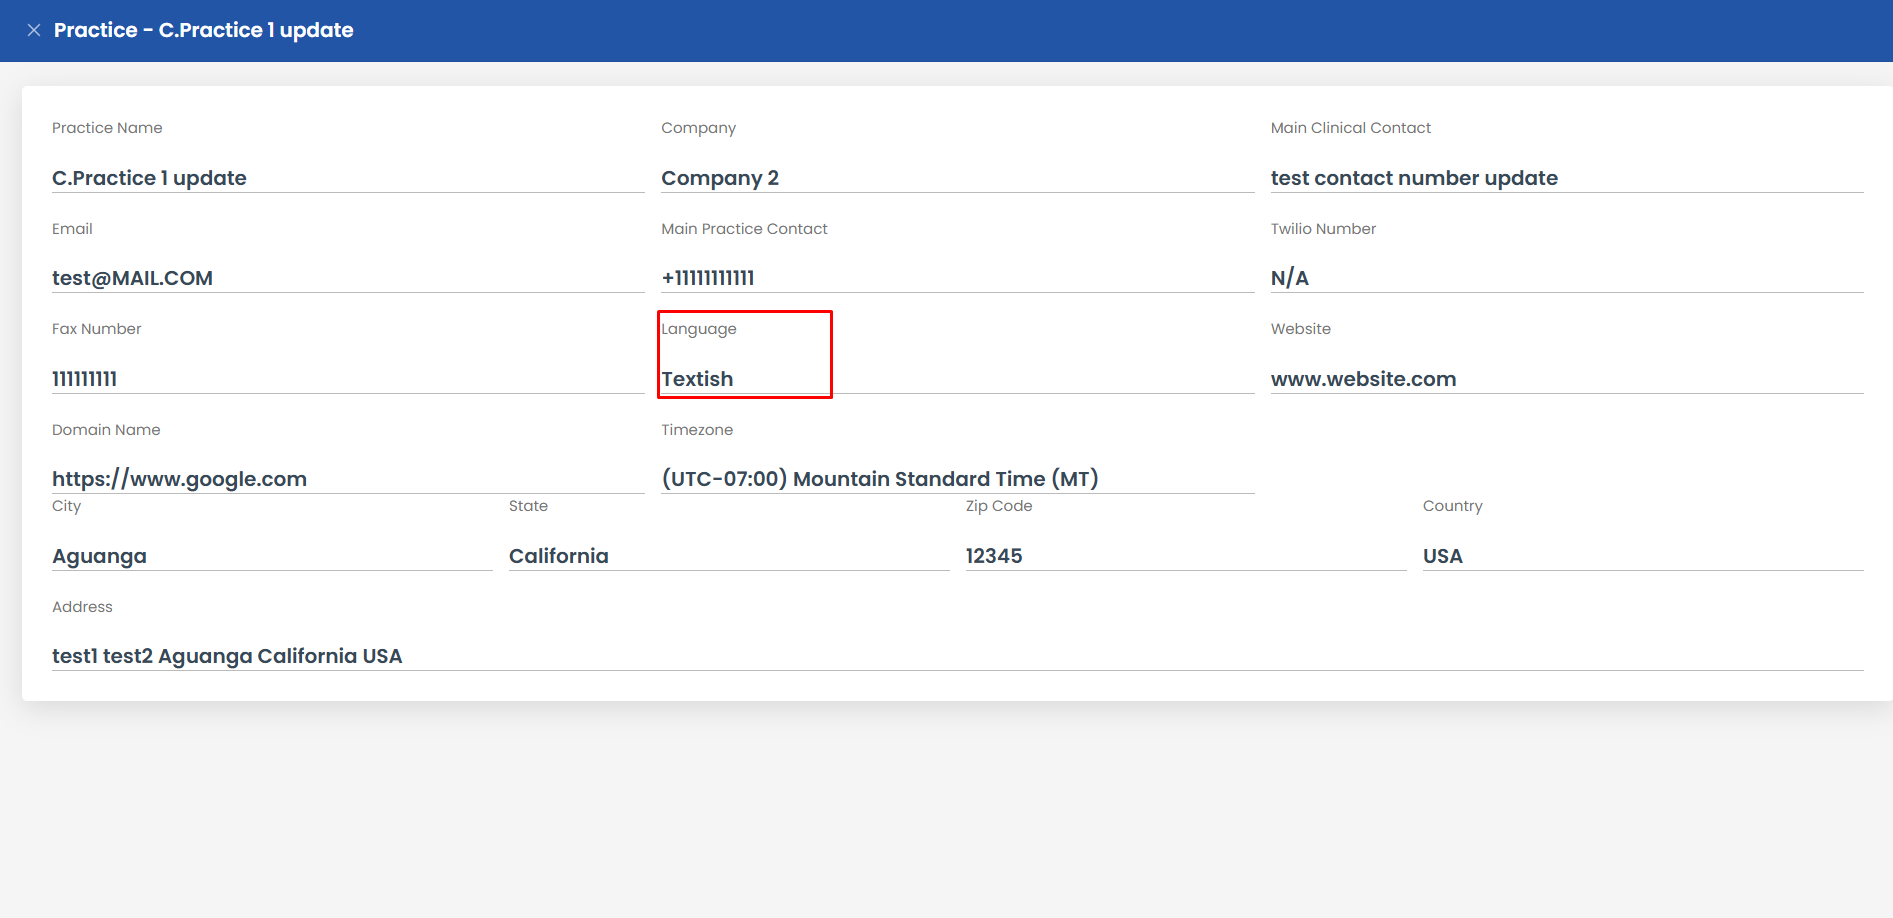Image resolution: width=1893 pixels, height=918 pixels.
Task: Click the Zip Code 12345 field
Action: coord(993,556)
